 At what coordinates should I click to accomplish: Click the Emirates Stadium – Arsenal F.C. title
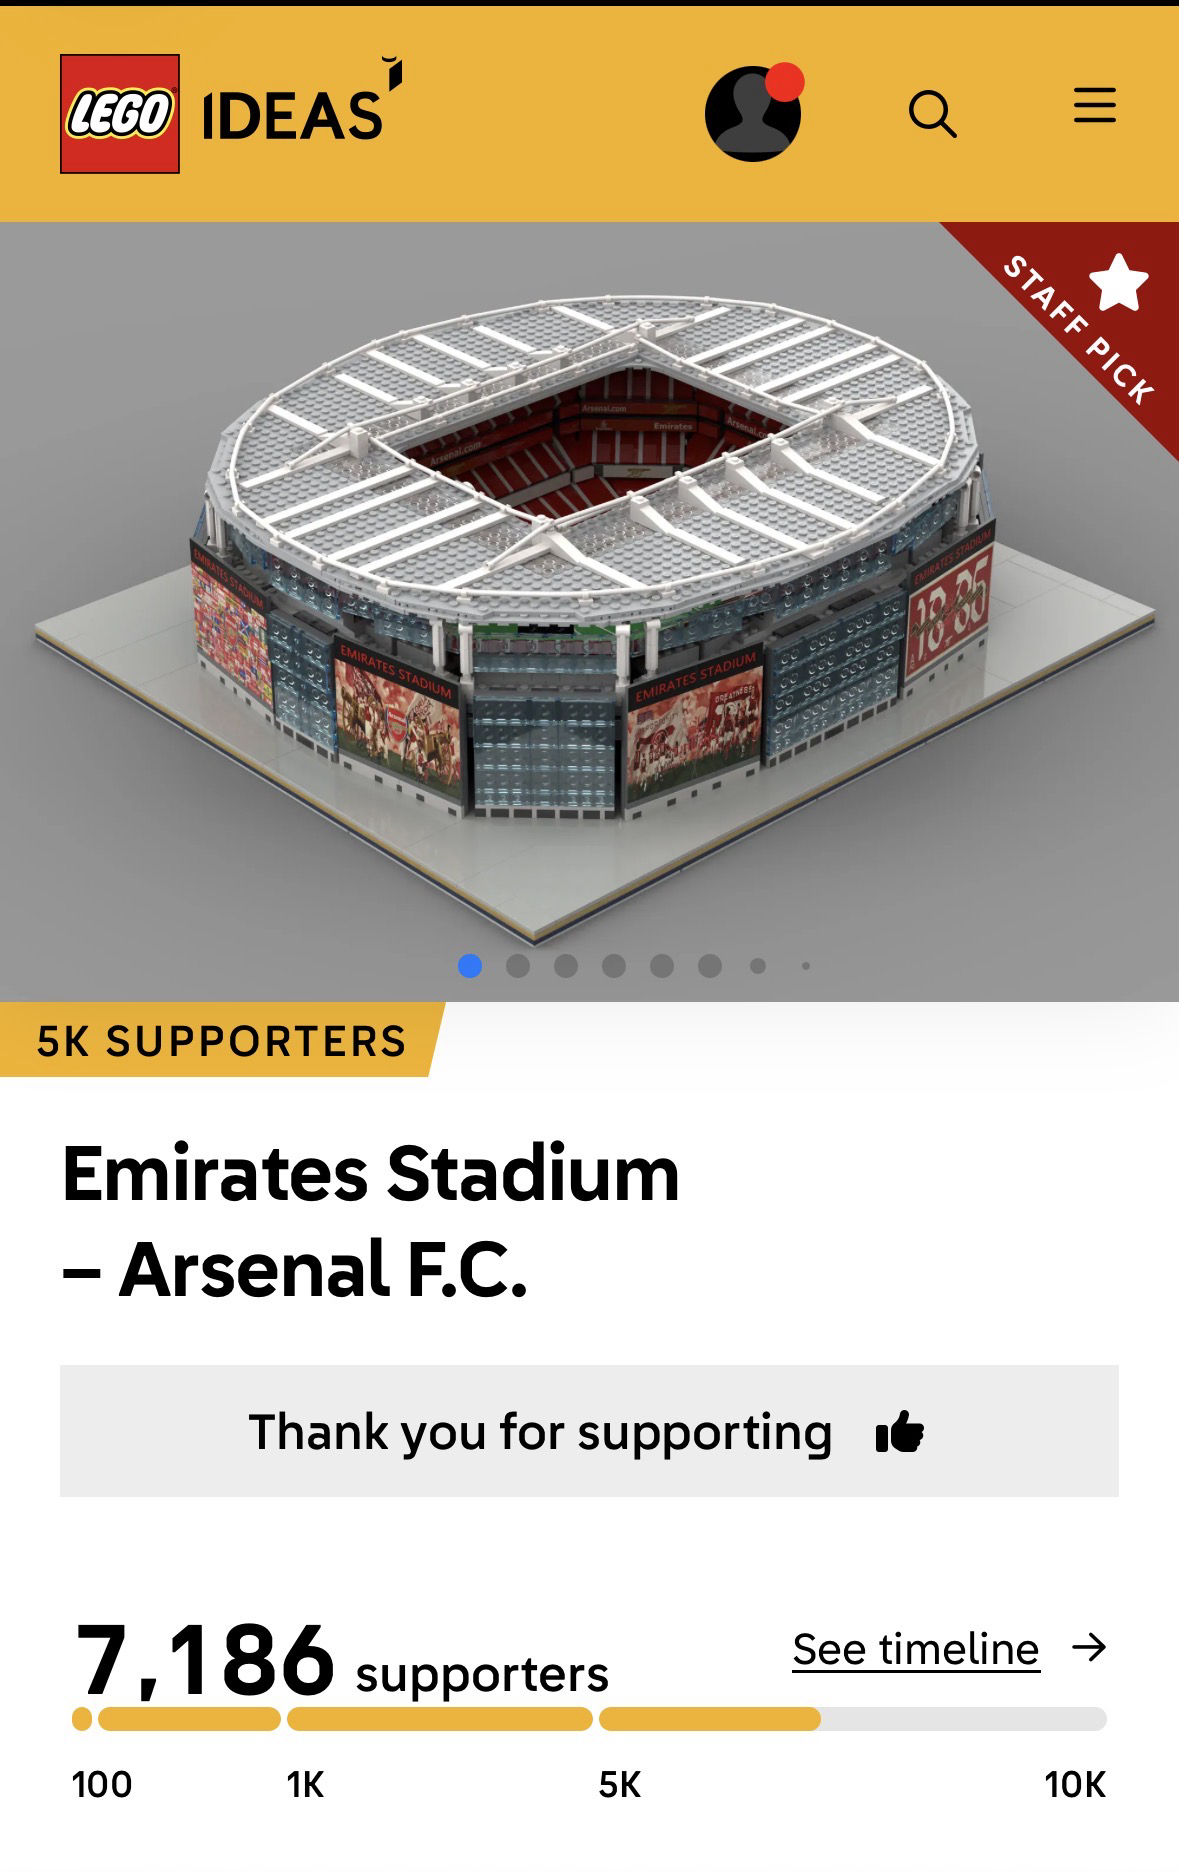pyautogui.click(x=370, y=1220)
